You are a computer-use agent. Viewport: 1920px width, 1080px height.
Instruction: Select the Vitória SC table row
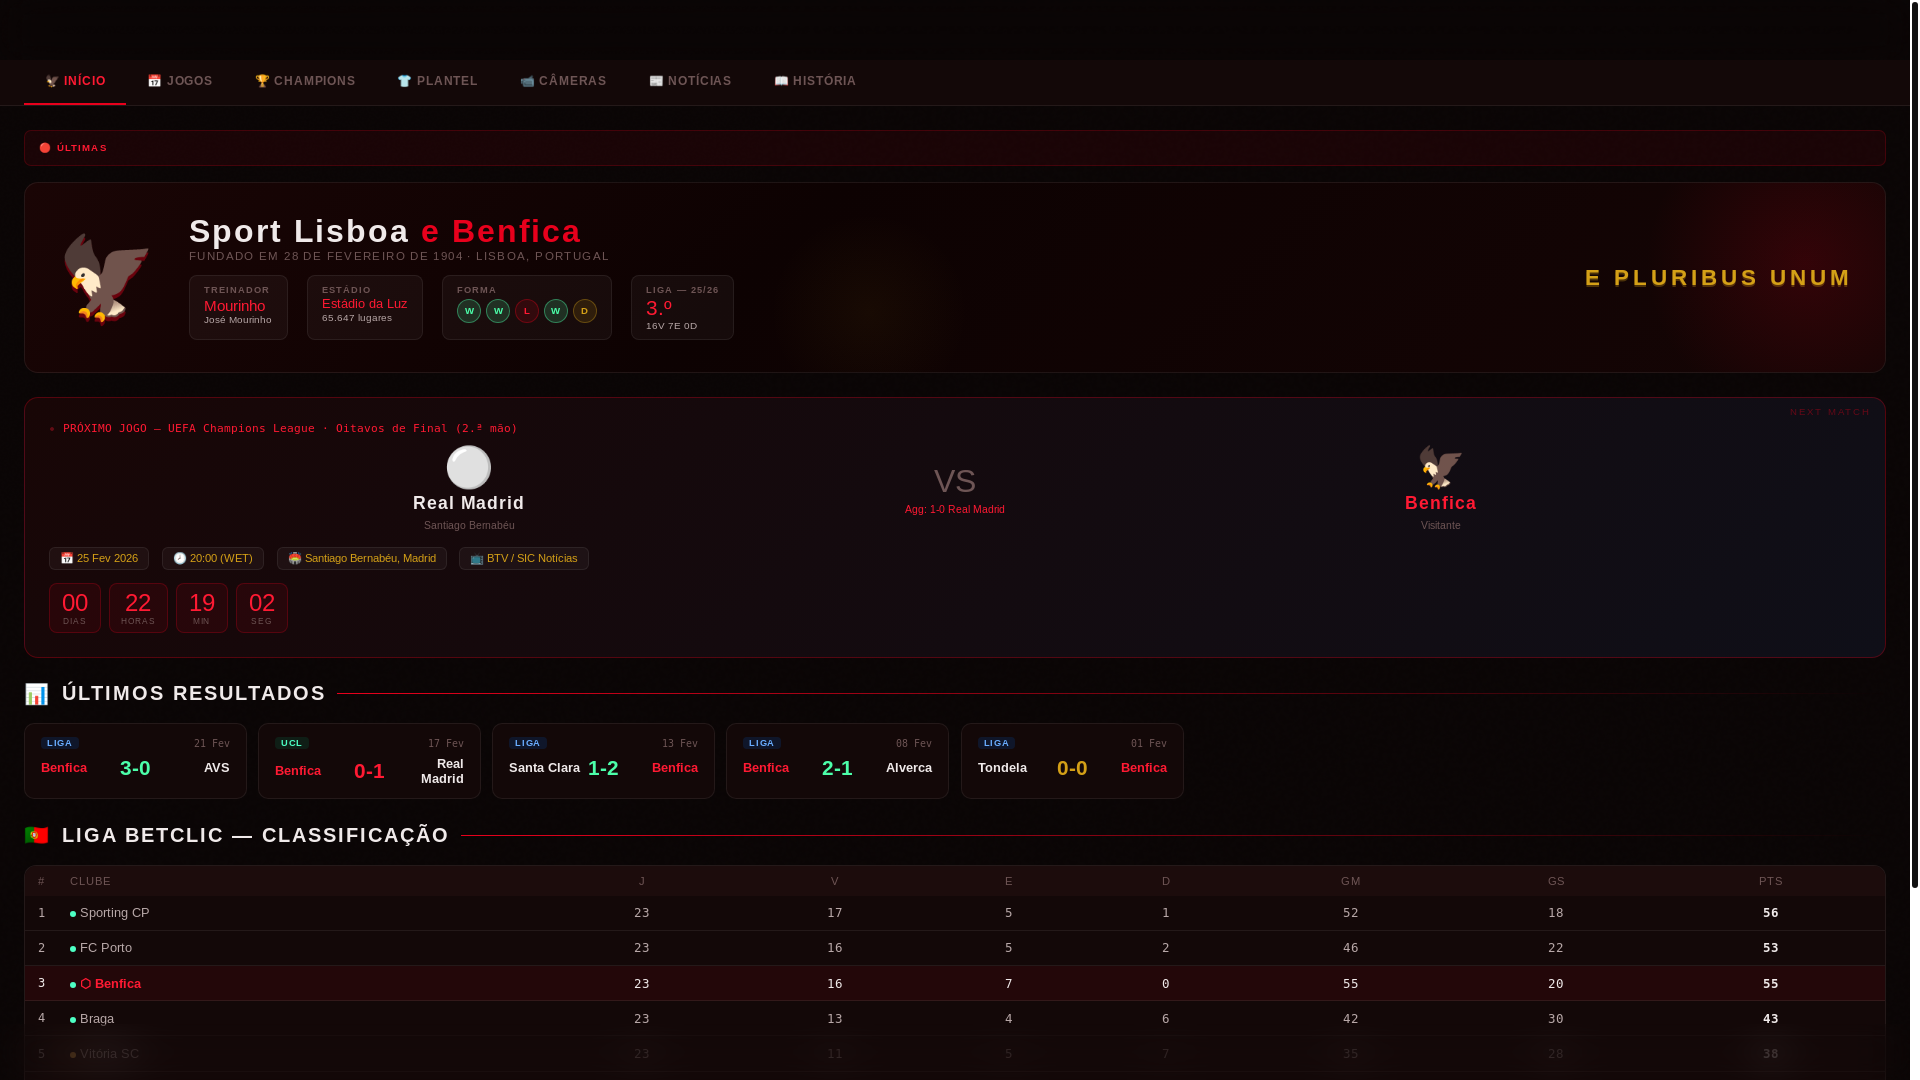click(955, 1054)
